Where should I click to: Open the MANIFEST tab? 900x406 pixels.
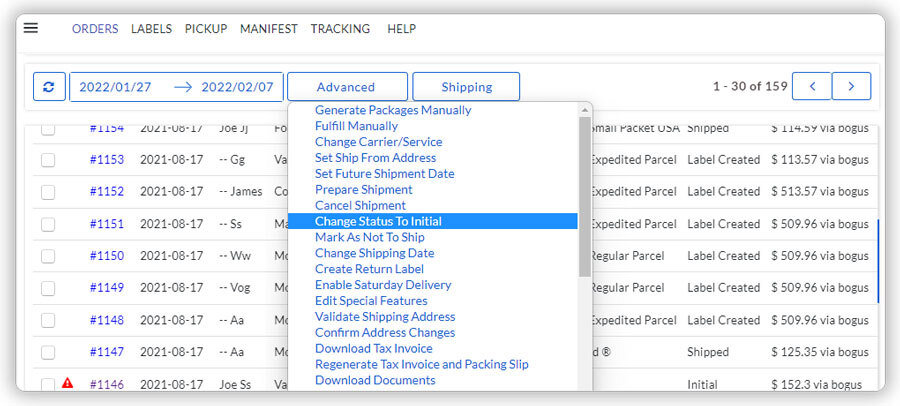pos(268,29)
